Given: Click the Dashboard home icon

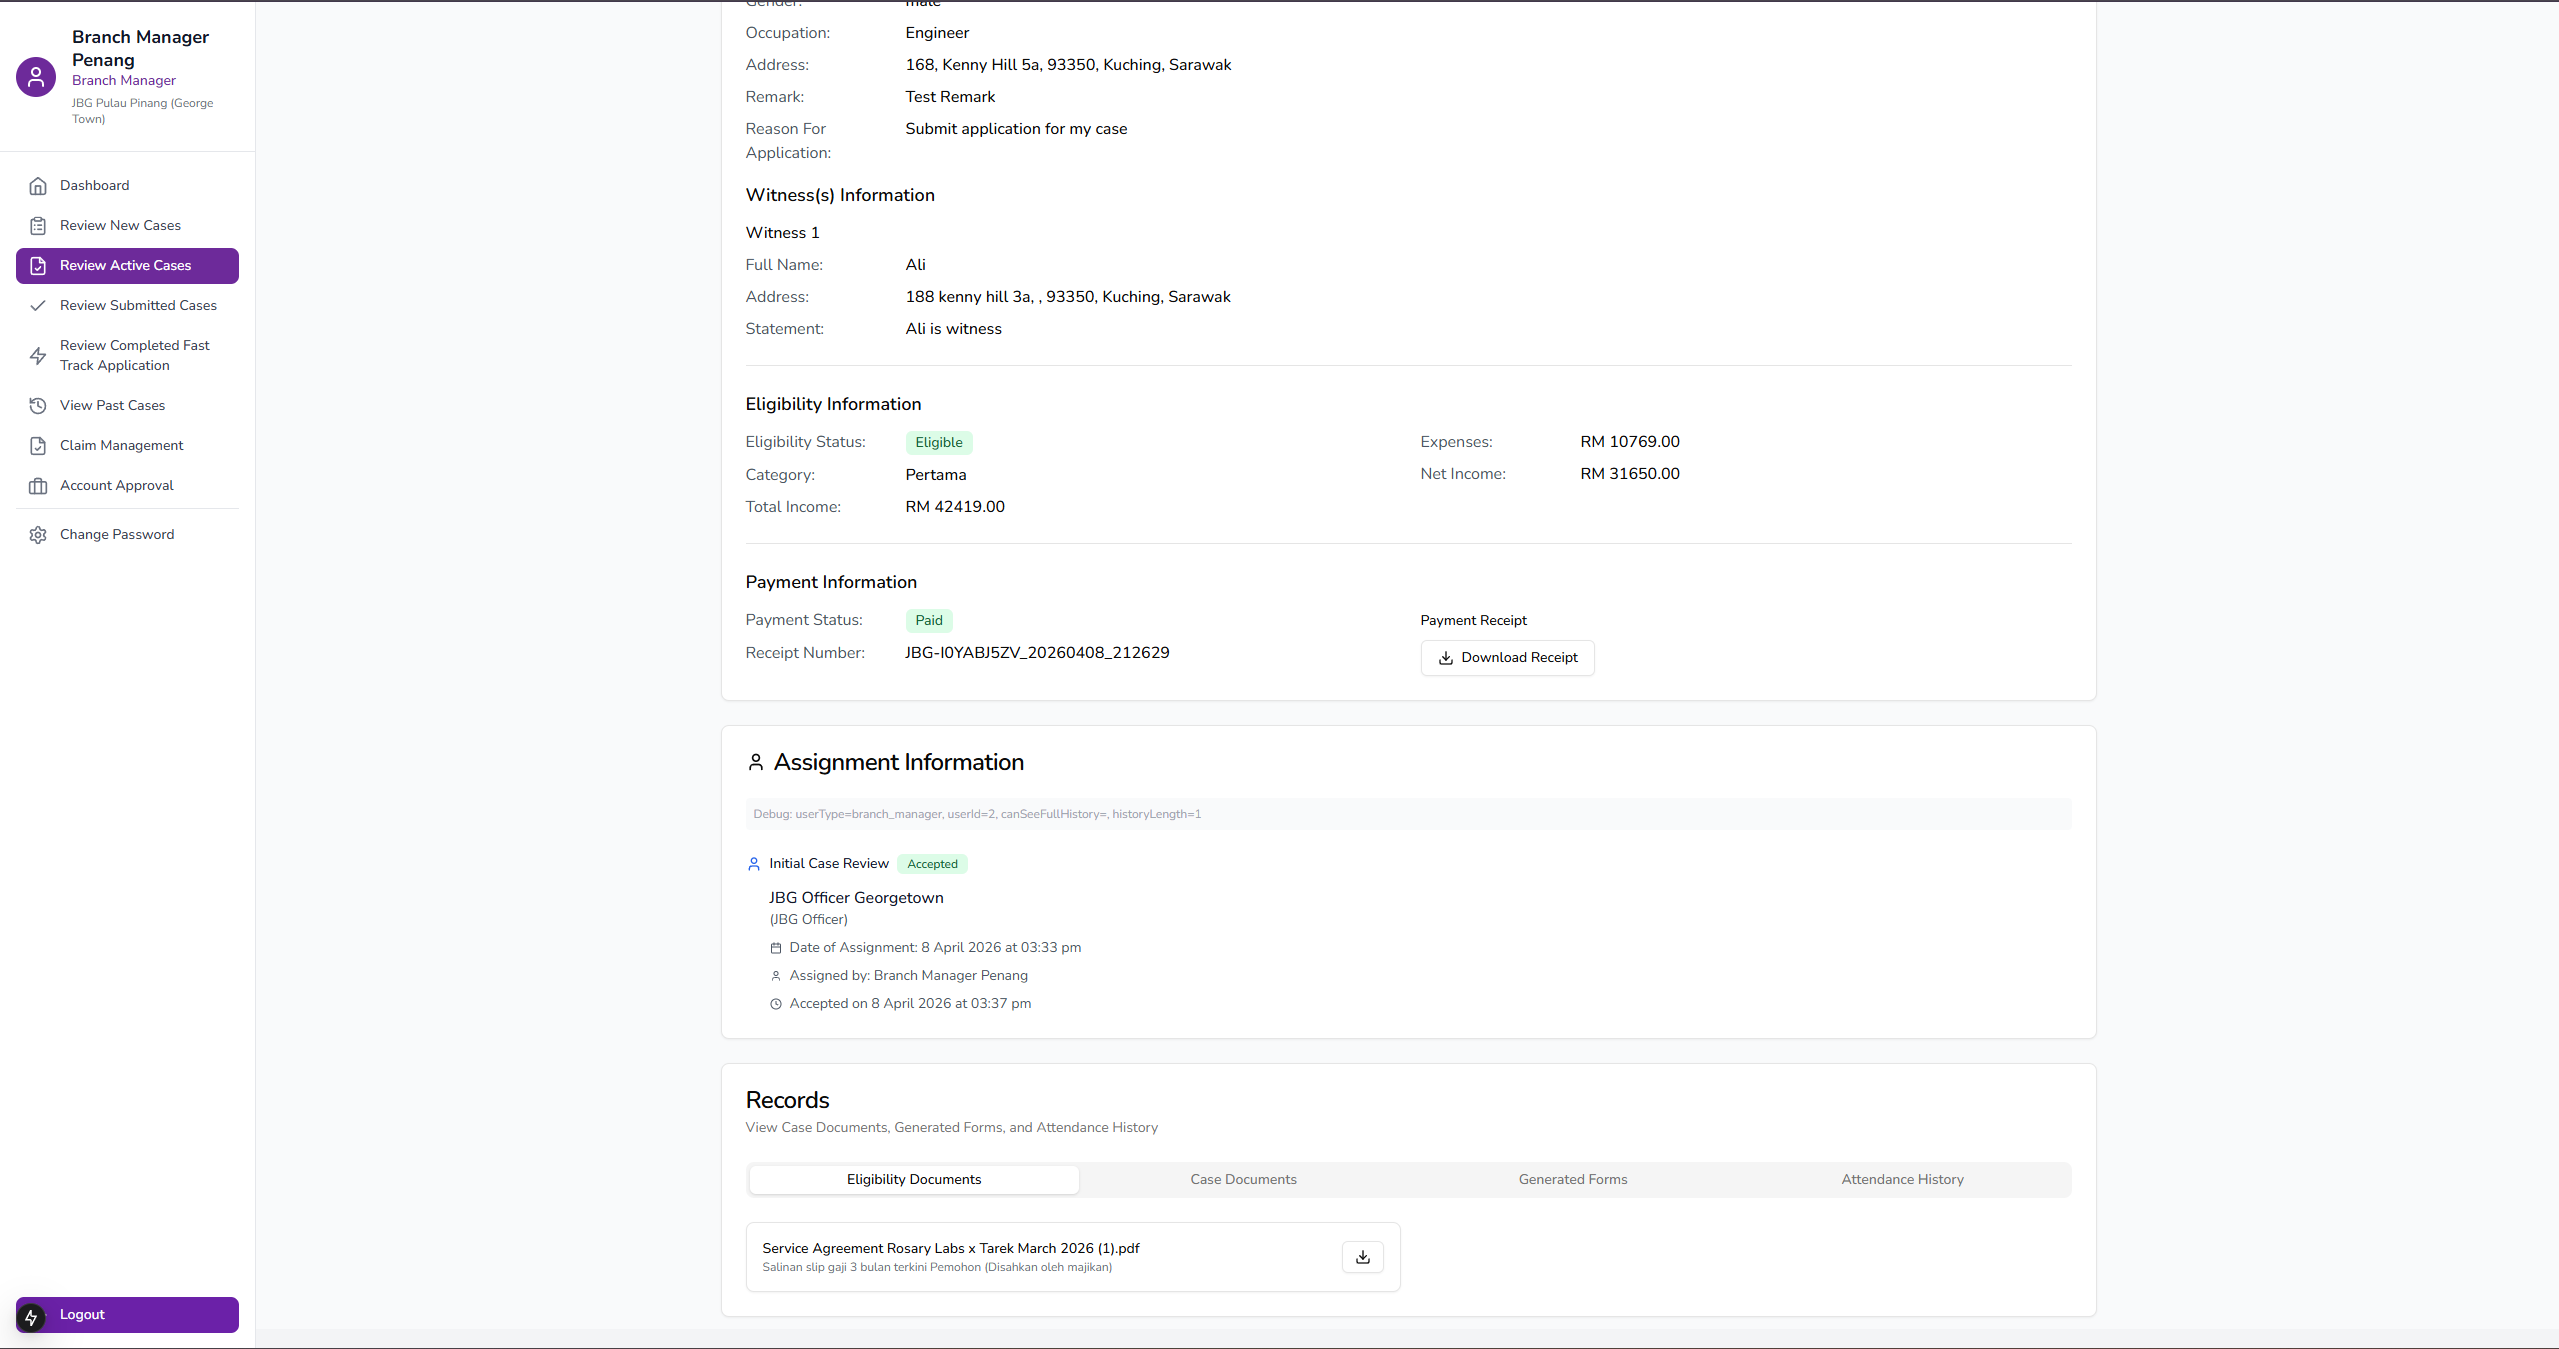Looking at the screenshot, I should click(x=38, y=186).
